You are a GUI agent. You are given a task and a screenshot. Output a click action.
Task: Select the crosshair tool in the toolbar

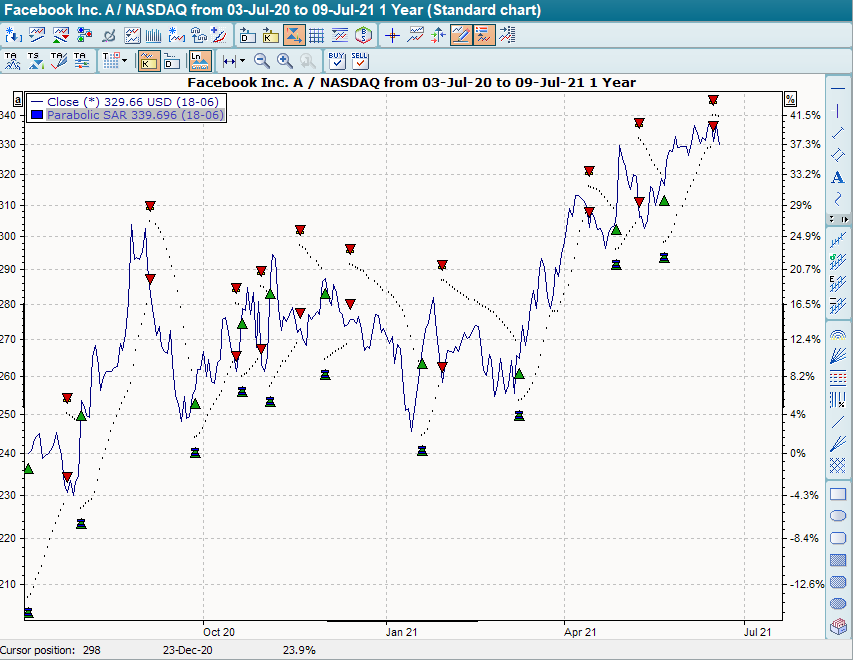(393, 35)
